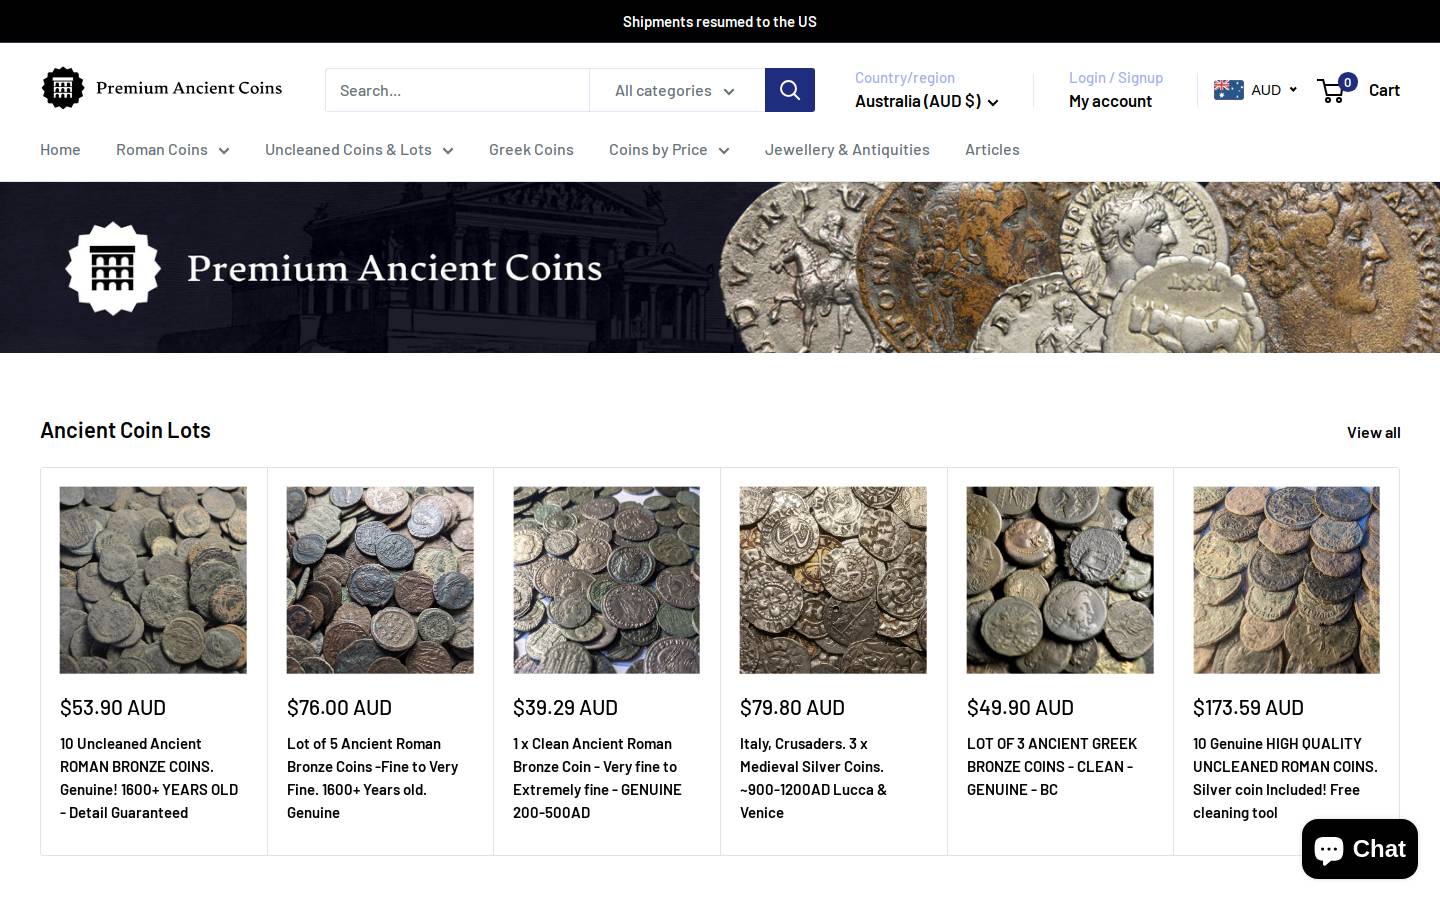Click the Ancient Coin Lots heading
The width and height of the screenshot is (1440, 900).
pos(125,430)
